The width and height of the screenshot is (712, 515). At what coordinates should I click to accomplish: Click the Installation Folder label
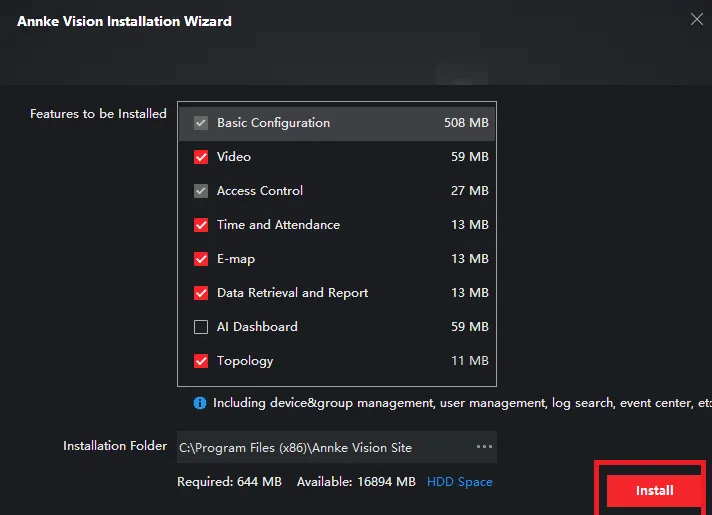tap(115, 446)
